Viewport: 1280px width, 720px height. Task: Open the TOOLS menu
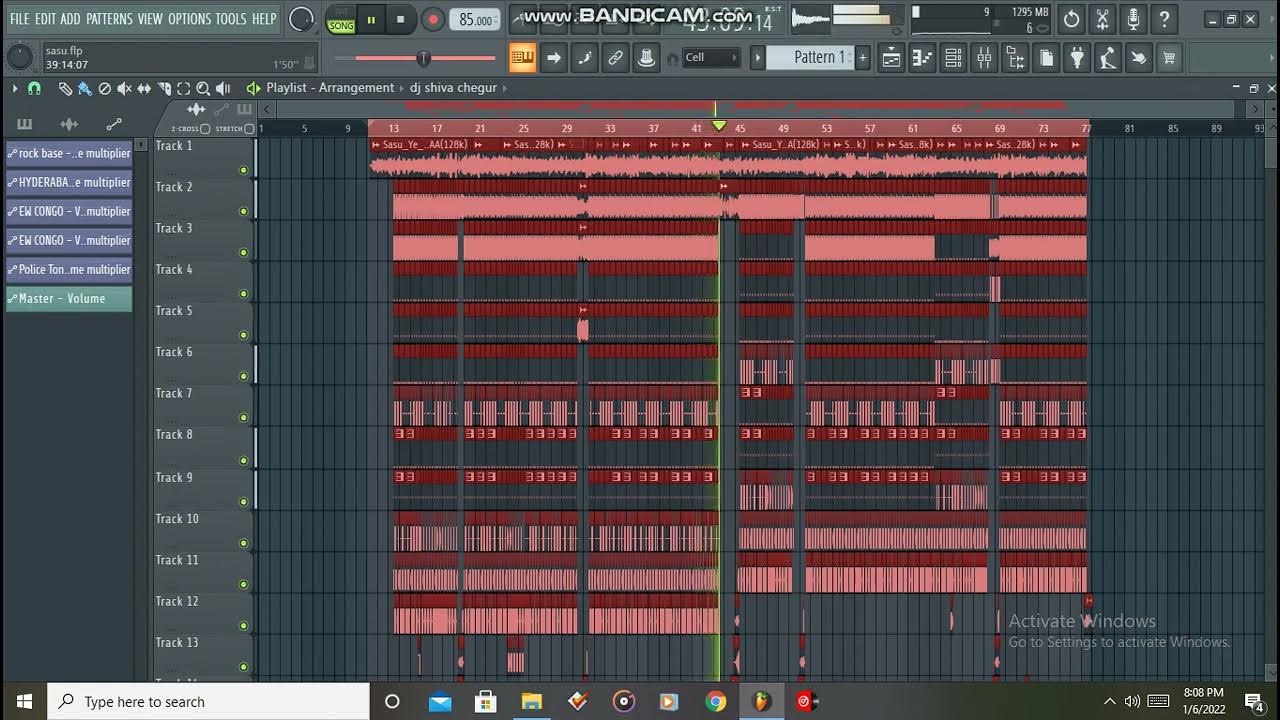coord(230,19)
